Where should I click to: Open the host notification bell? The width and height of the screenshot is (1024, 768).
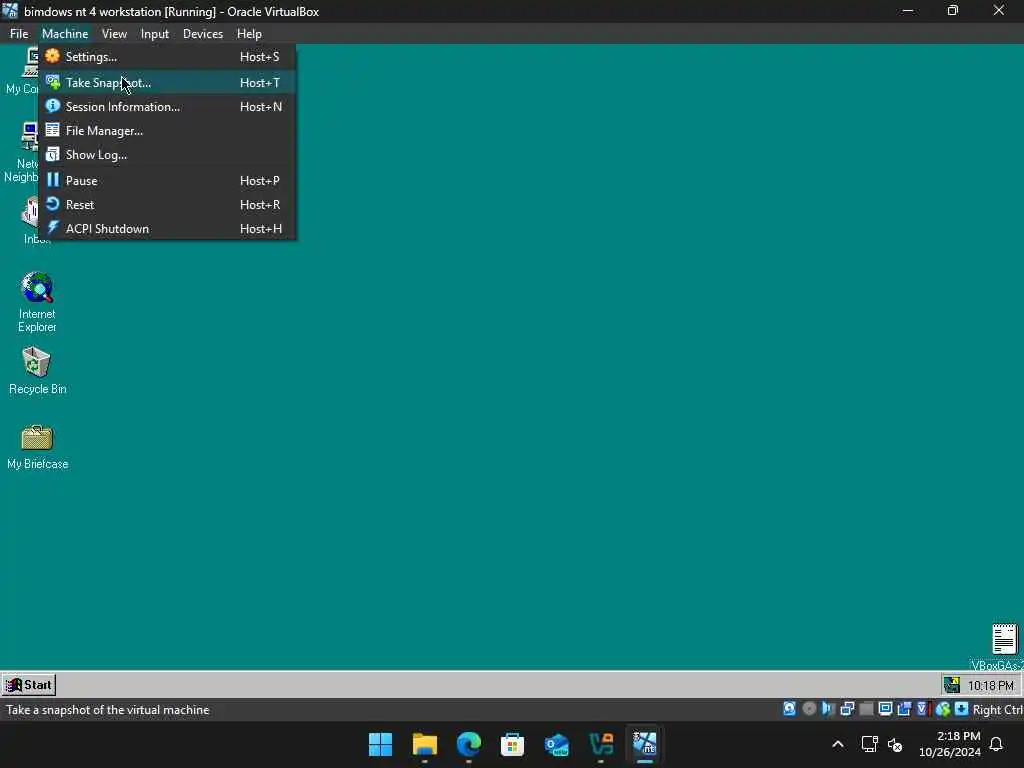click(x=997, y=744)
